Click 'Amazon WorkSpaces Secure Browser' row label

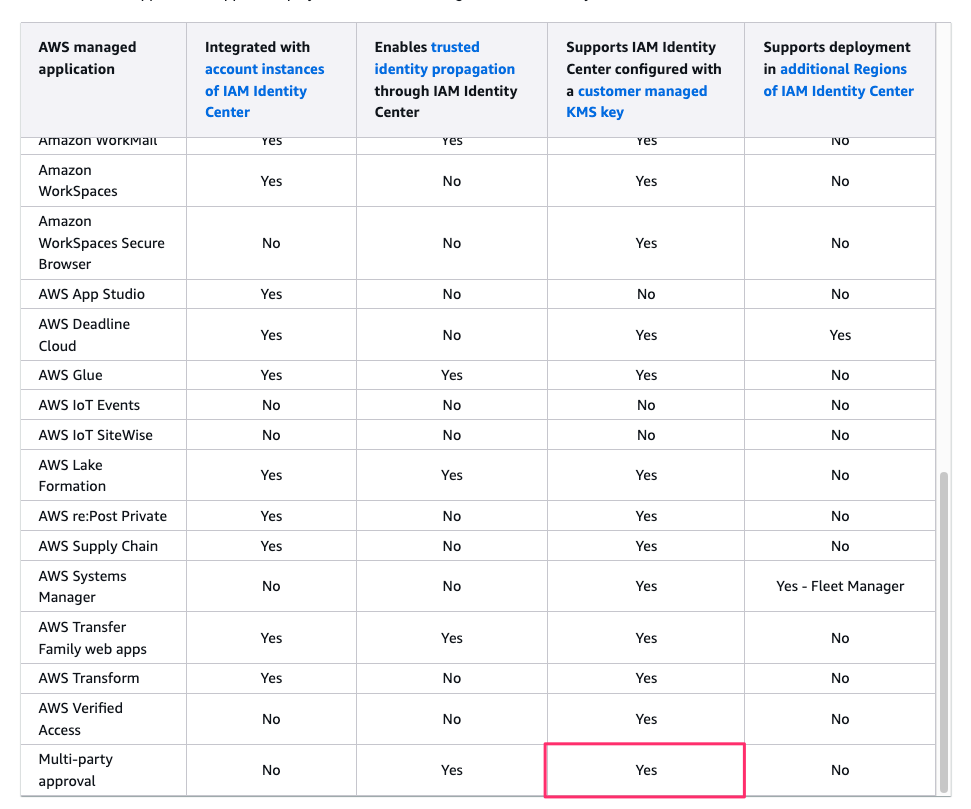pos(101,243)
